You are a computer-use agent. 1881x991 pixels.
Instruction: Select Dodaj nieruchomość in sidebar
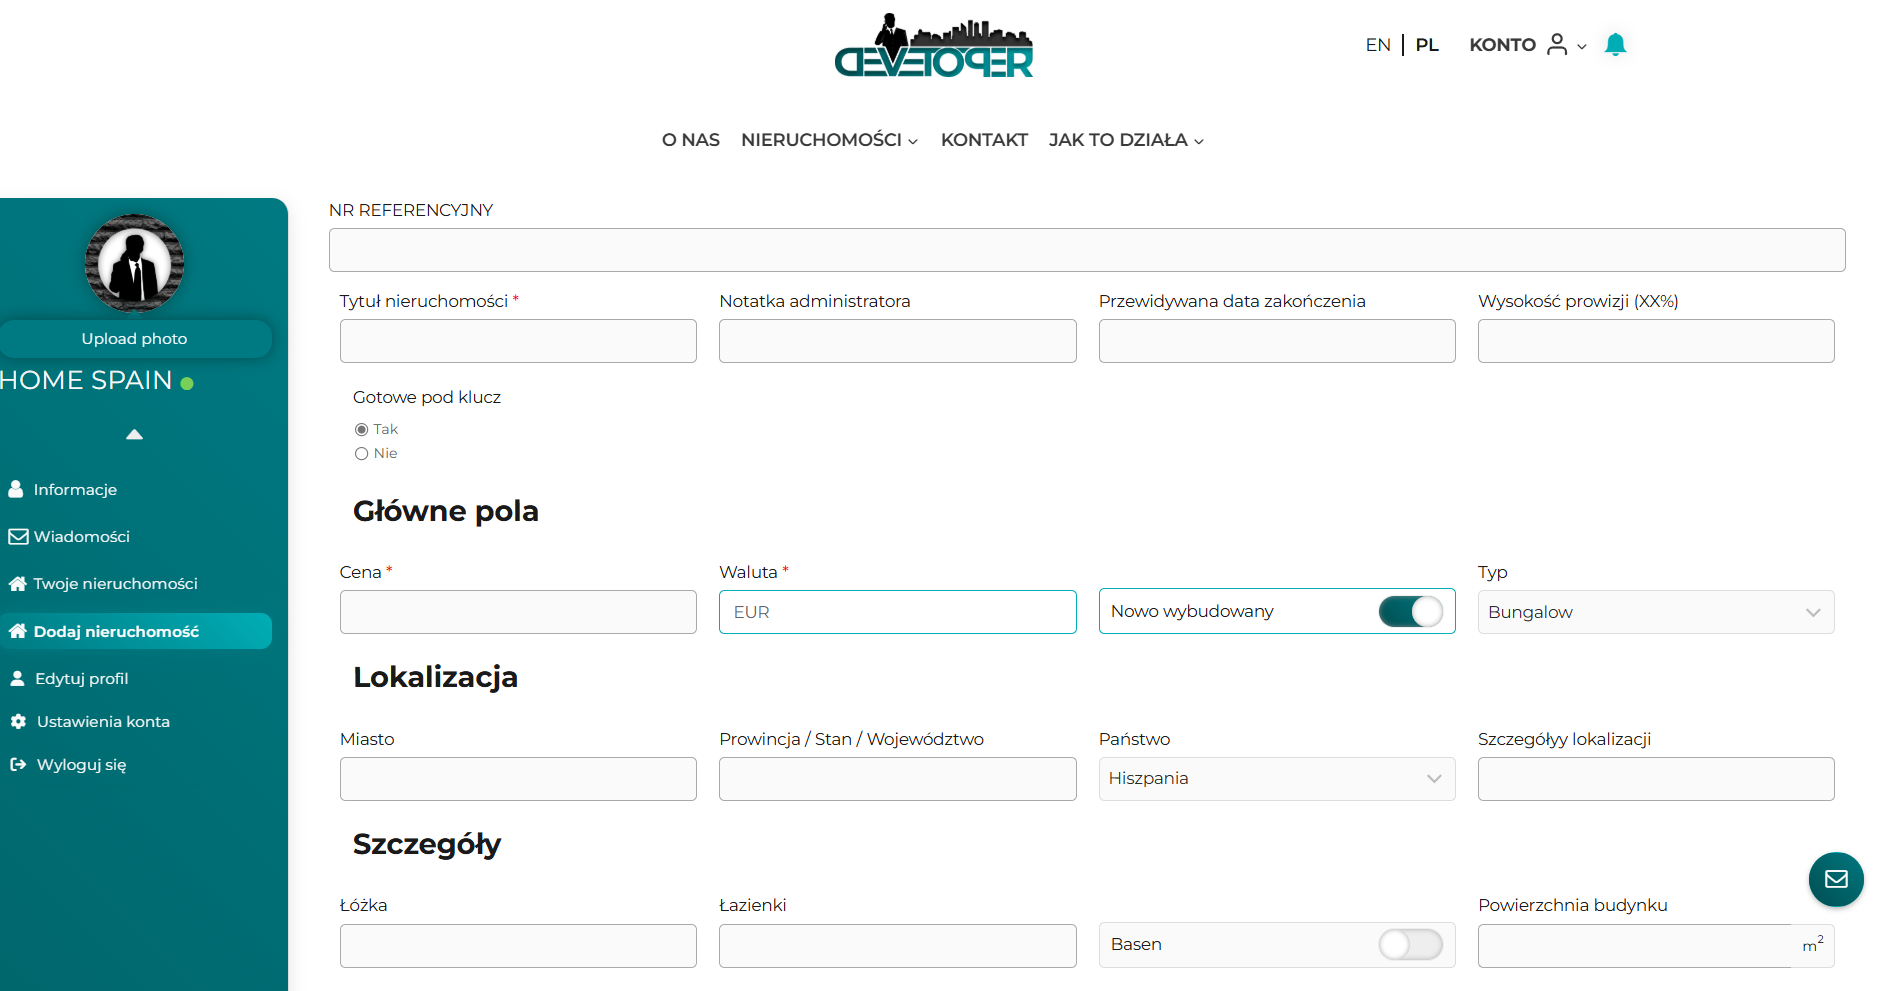coord(134,631)
